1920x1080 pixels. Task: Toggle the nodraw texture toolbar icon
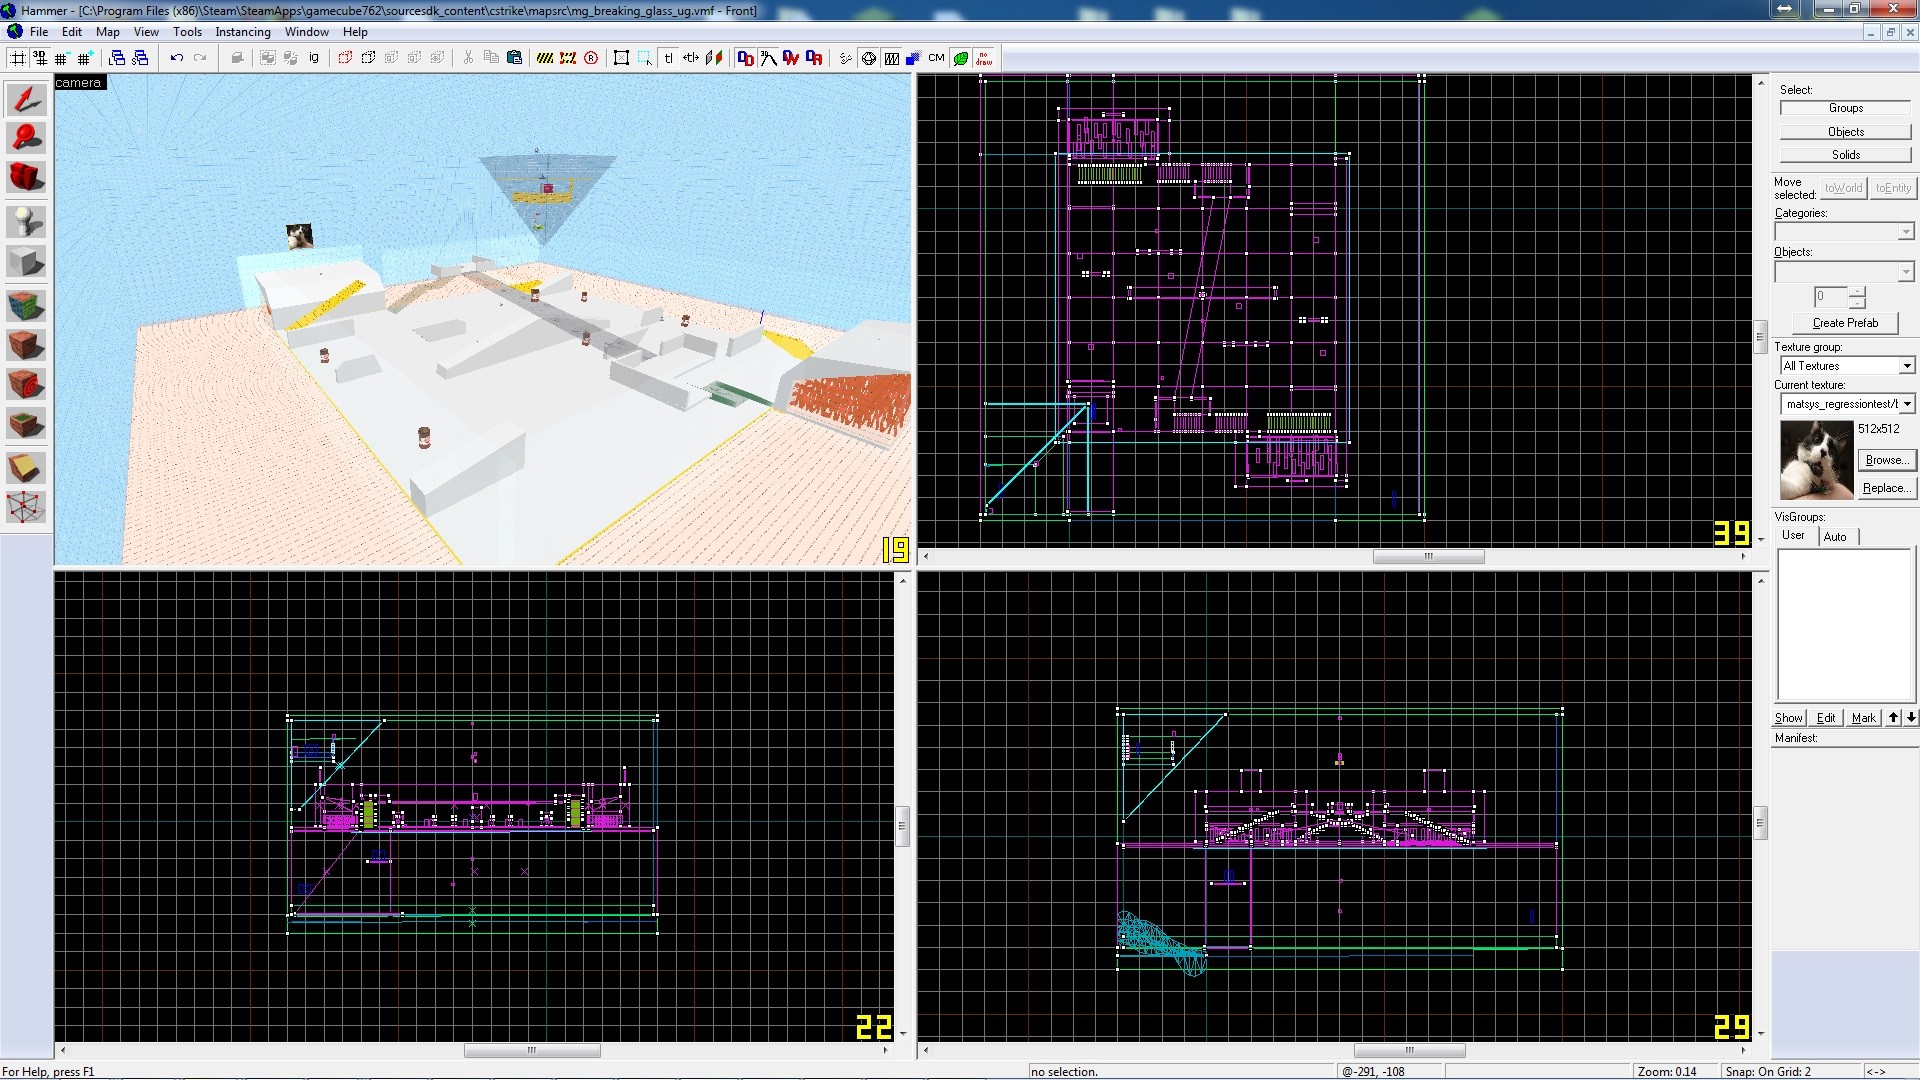point(984,58)
